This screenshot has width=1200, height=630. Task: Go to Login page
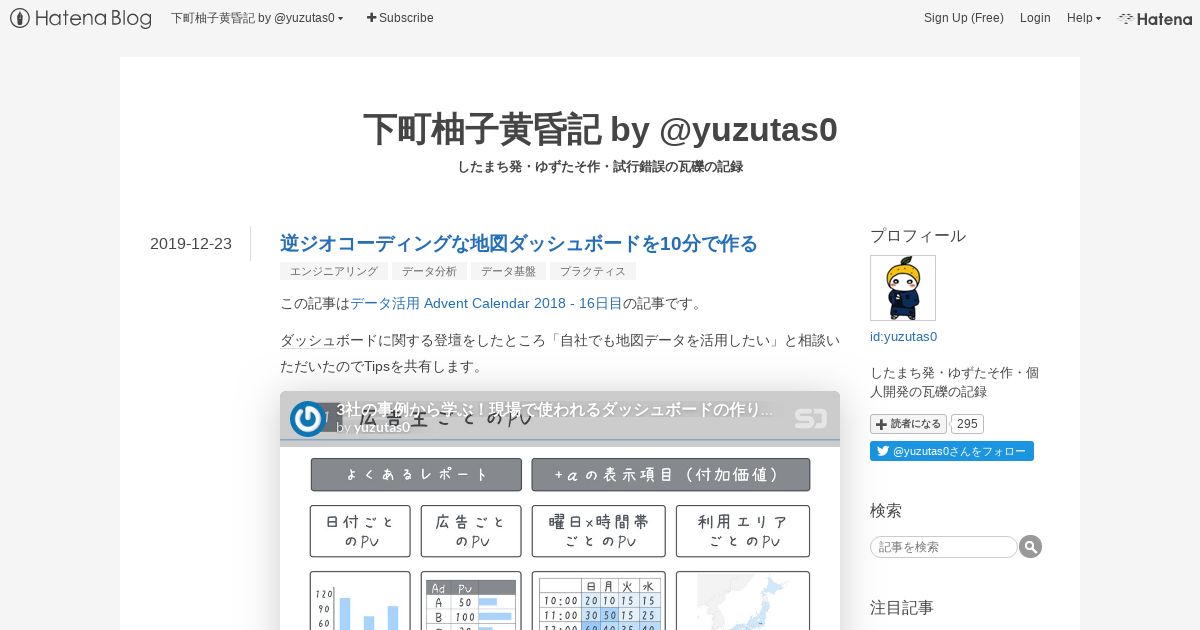(1035, 18)
